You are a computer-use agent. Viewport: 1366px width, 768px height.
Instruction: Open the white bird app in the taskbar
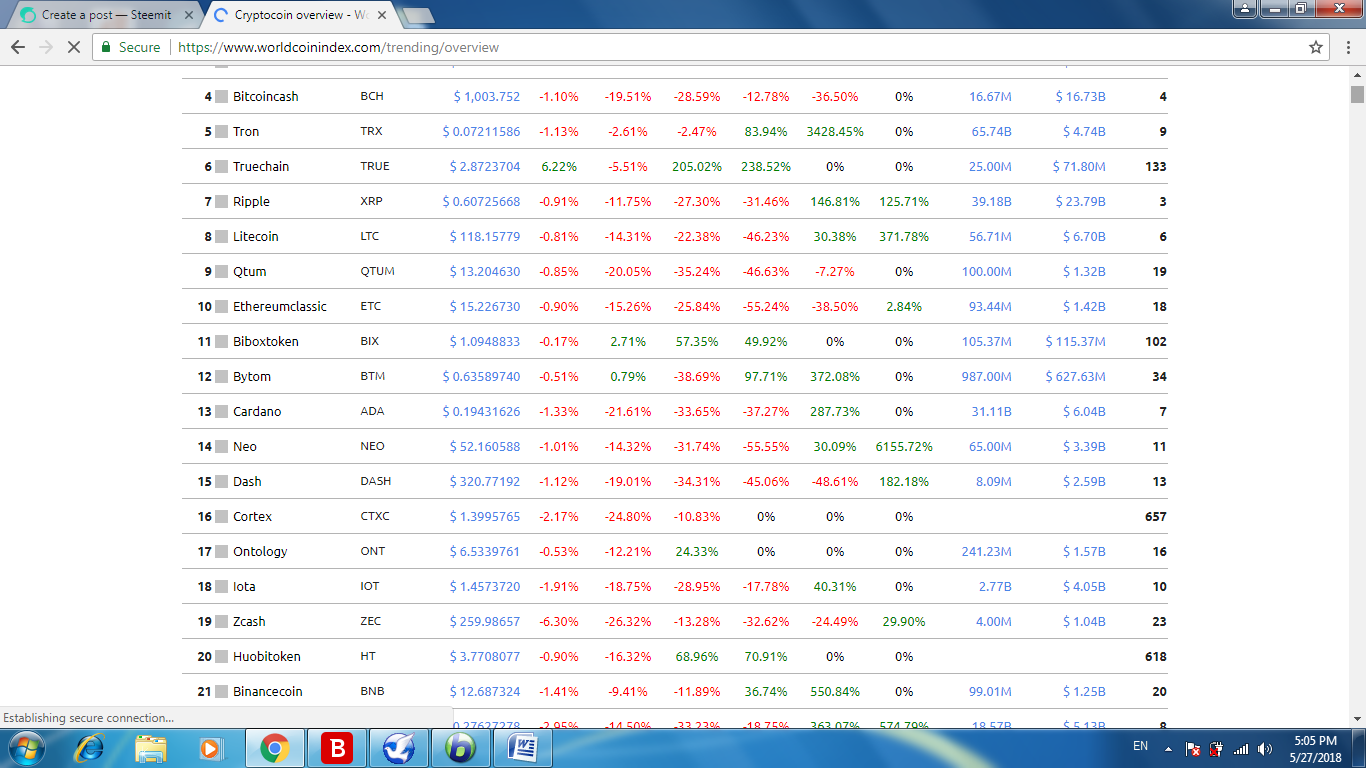pos(397,748)
